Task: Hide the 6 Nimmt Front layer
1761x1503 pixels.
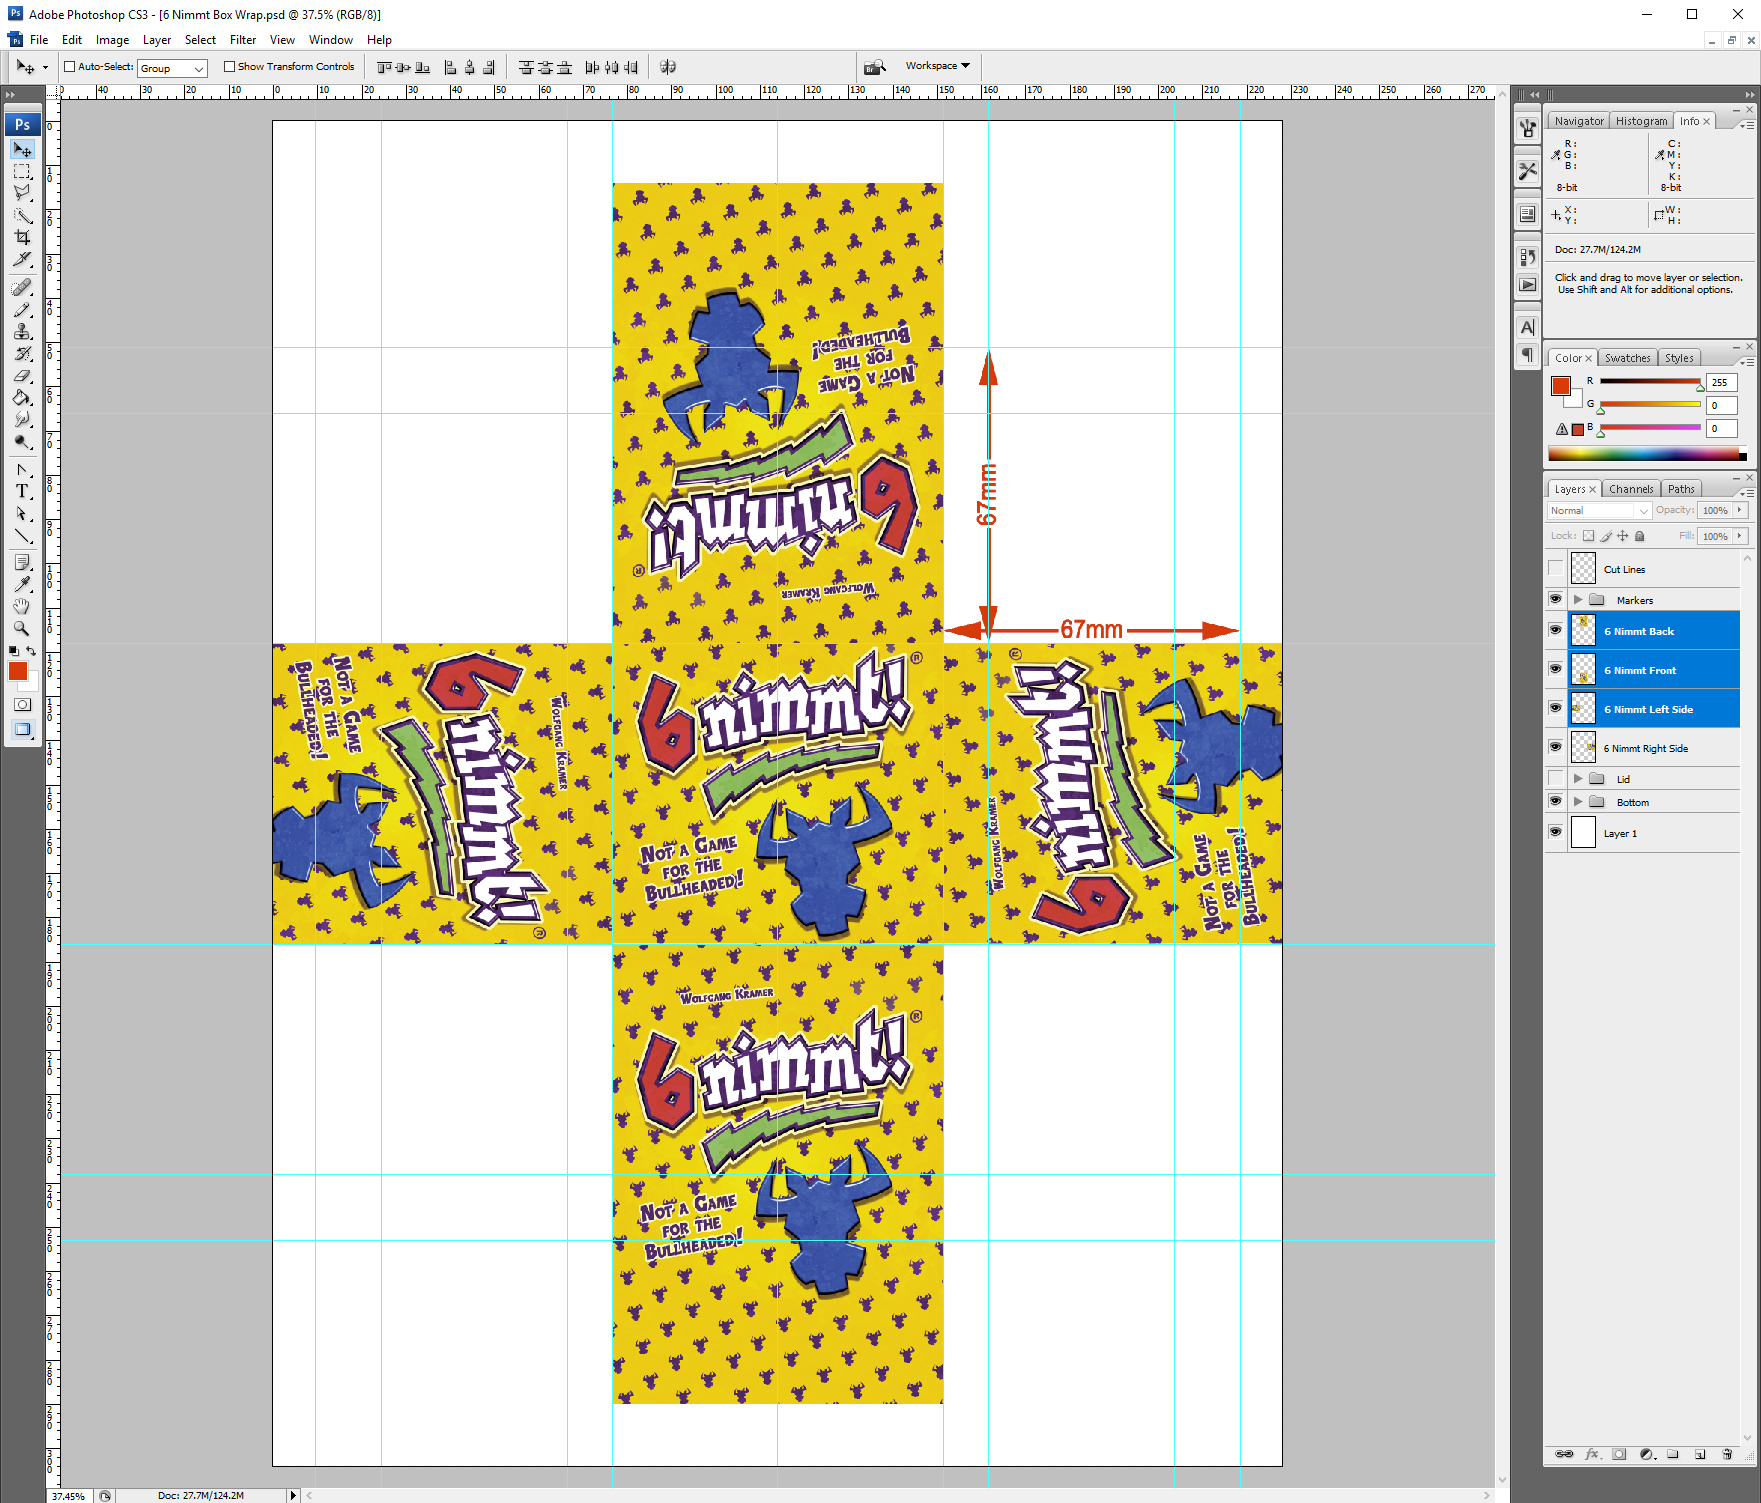Action: (x=1556, y=669)
